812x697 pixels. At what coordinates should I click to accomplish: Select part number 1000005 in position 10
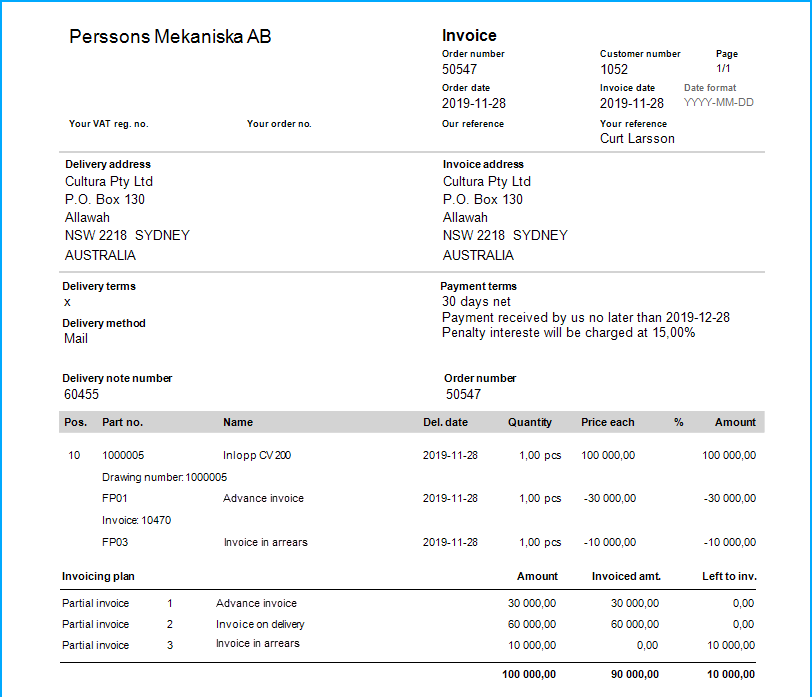click(x=123, y=455)
